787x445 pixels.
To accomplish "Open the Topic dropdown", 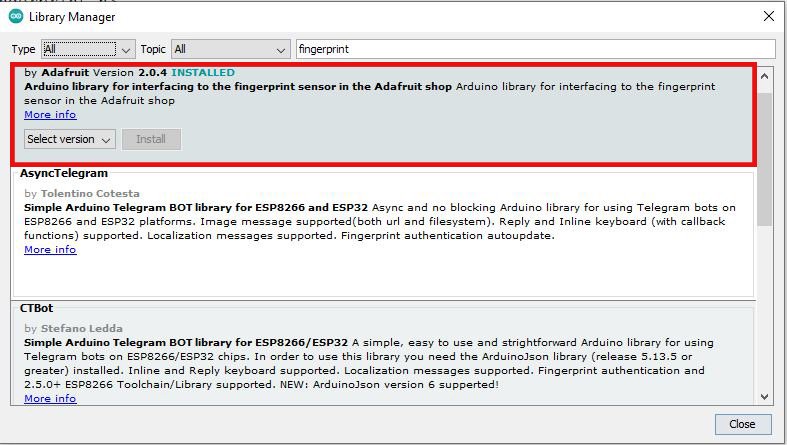I will pos(230,49).
